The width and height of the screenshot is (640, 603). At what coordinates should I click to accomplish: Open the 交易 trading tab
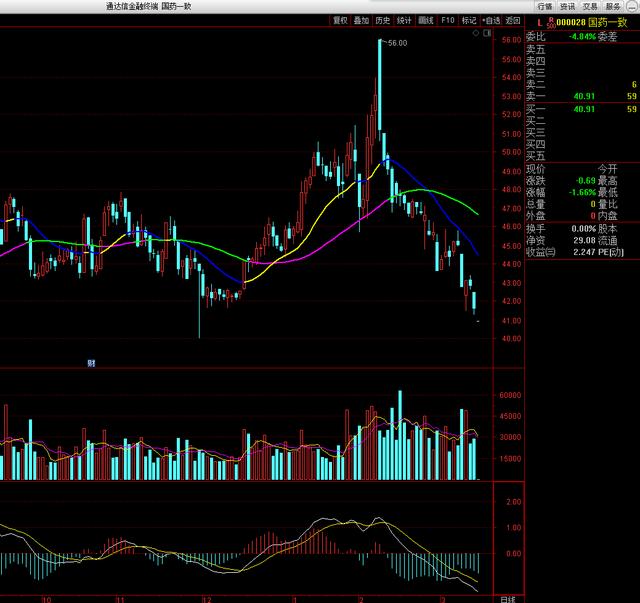coord(590,6)
